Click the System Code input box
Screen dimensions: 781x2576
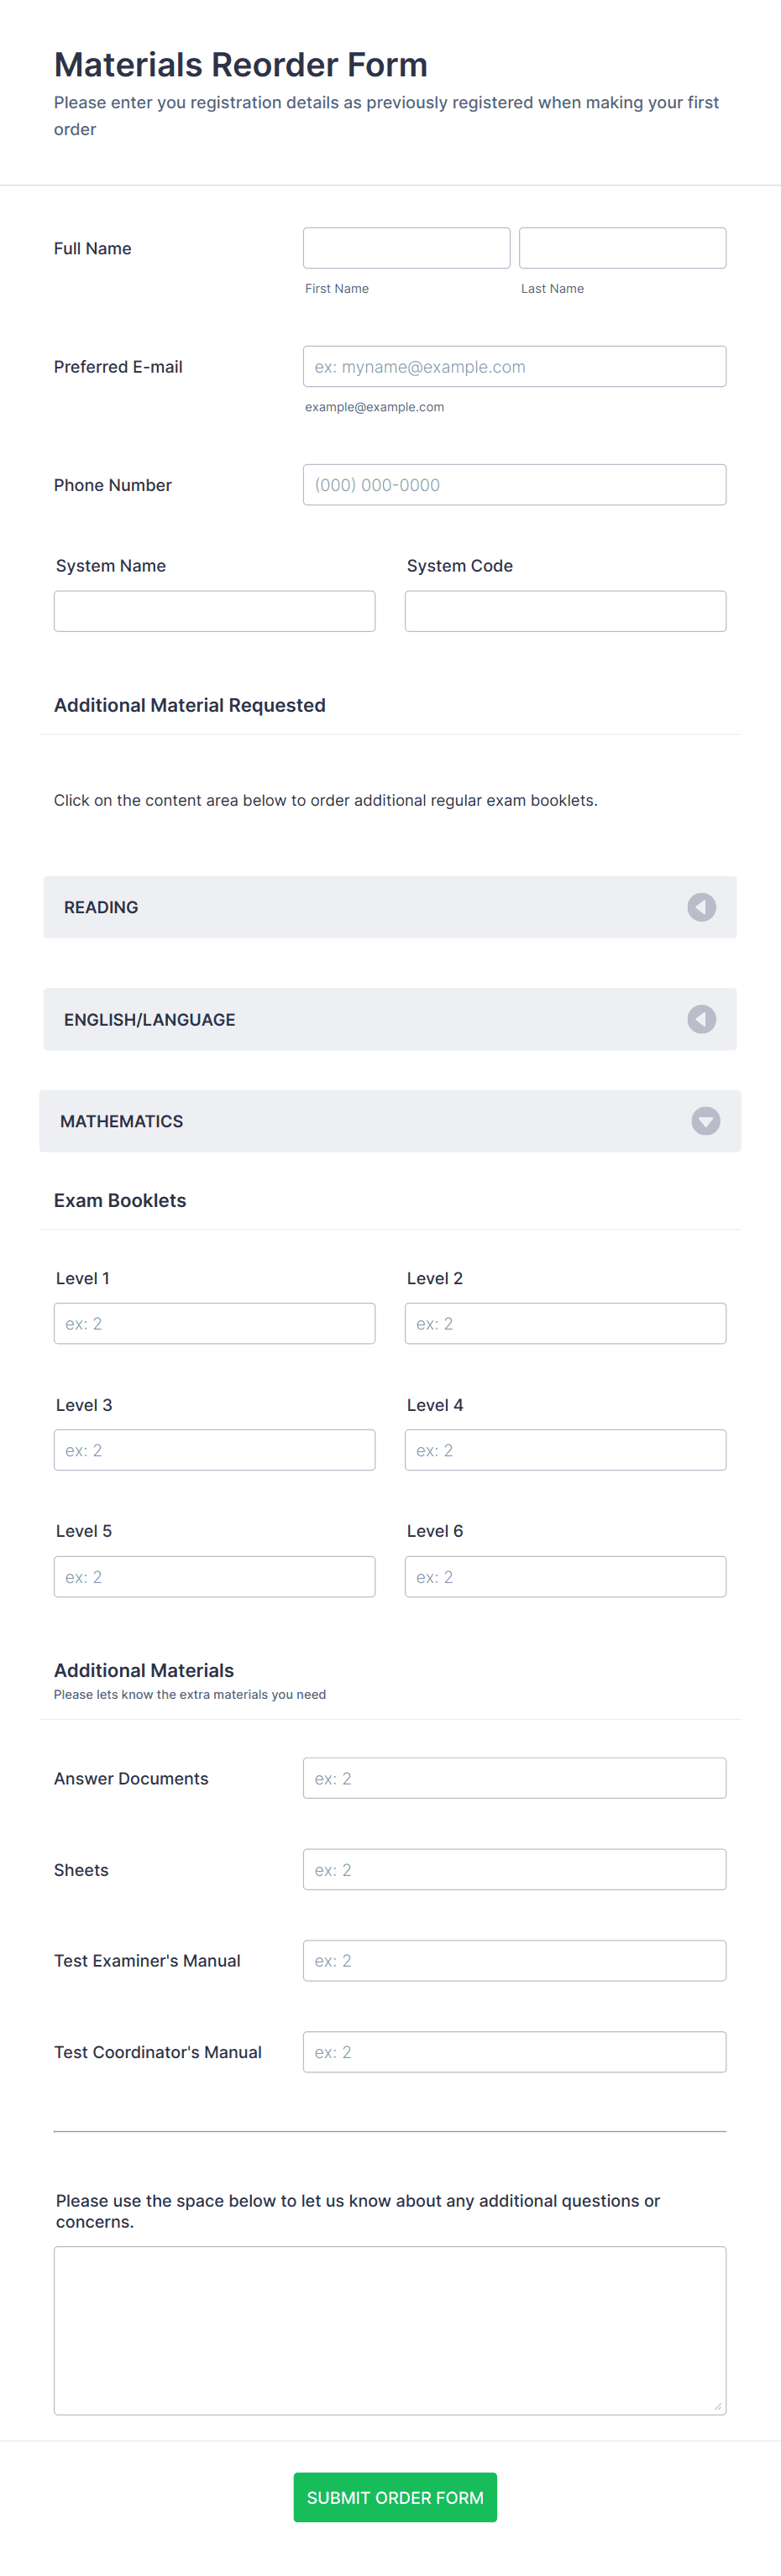point(565,611)
